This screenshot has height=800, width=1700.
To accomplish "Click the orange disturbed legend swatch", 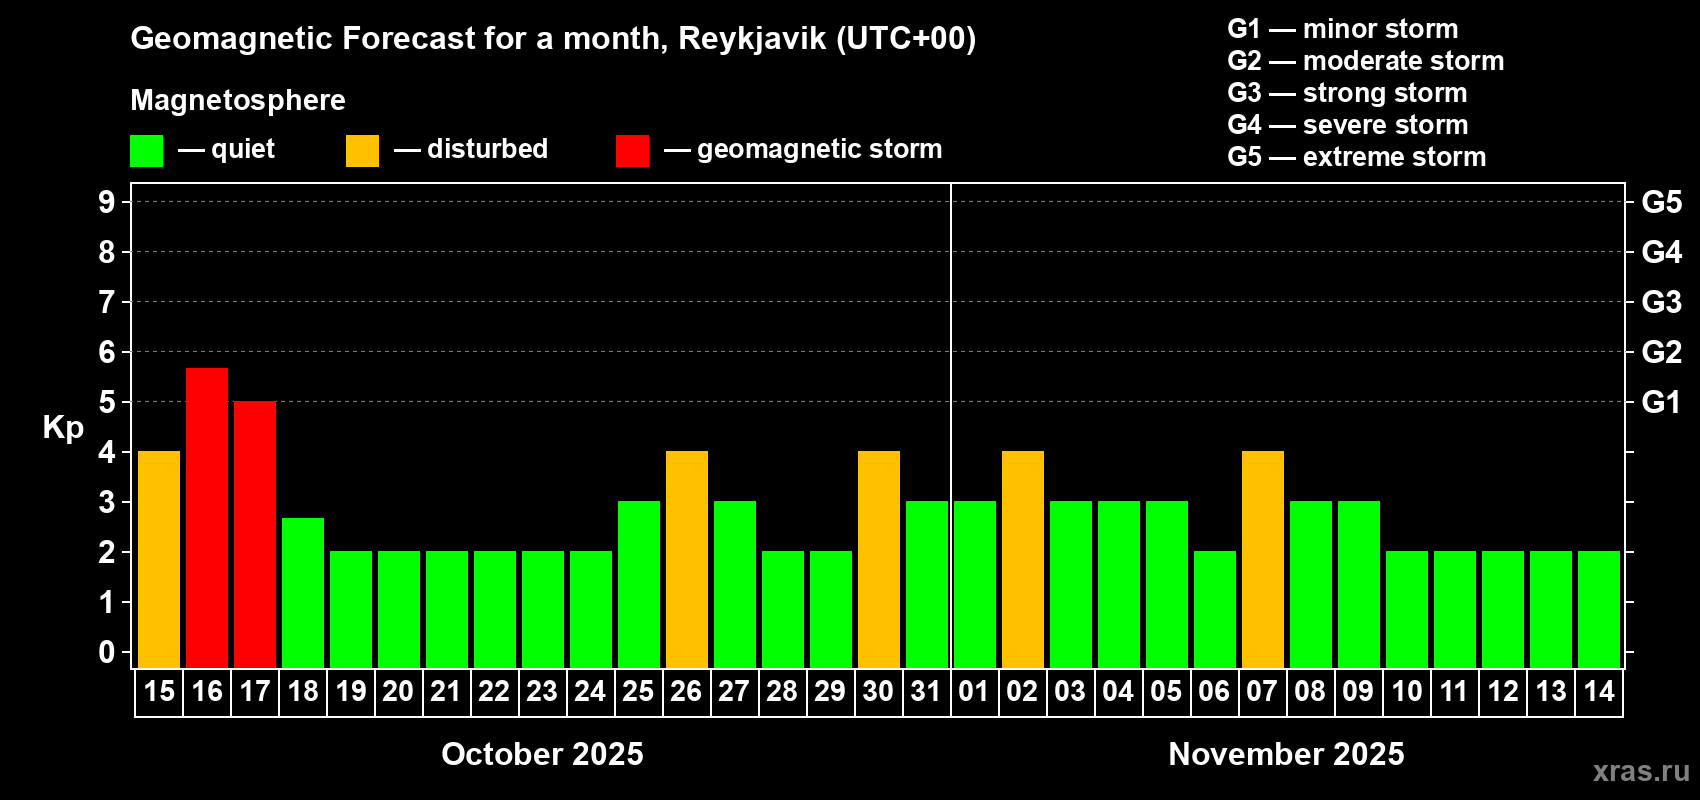I will click(x=362, y=151).
